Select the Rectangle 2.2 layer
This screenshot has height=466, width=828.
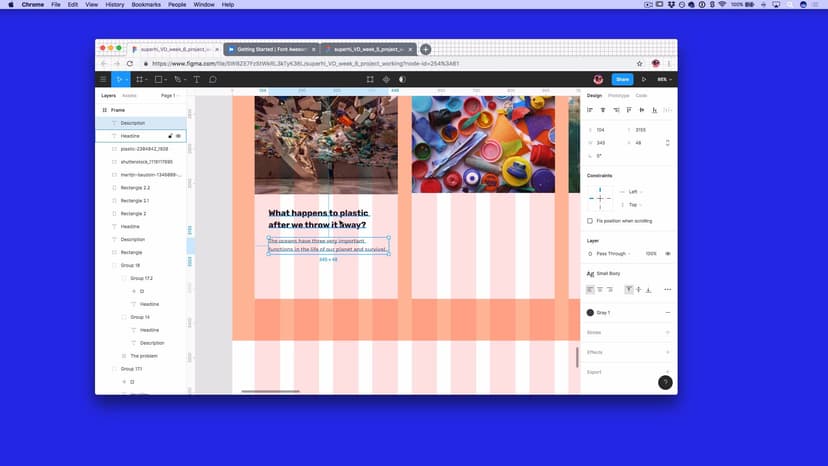pos(135,188)
